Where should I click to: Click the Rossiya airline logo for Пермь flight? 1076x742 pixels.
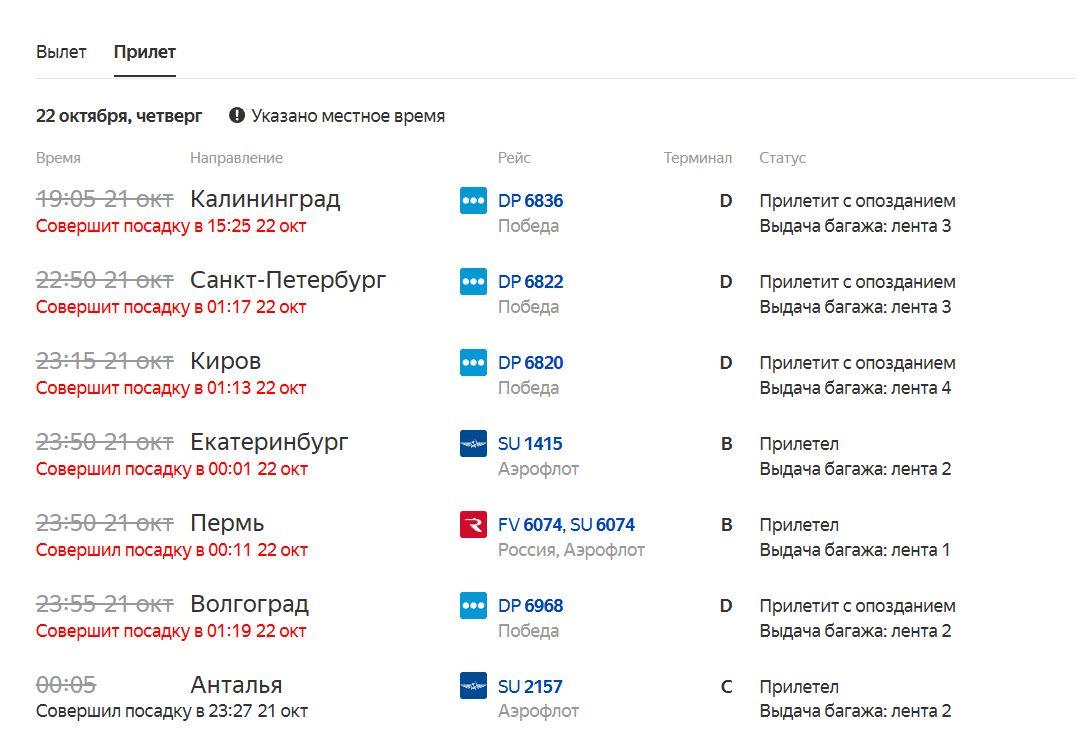point(473,524)
